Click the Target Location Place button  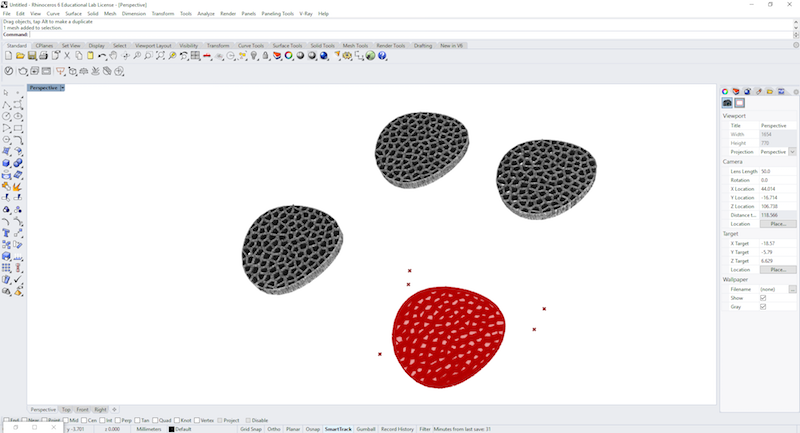coord(778,269)
